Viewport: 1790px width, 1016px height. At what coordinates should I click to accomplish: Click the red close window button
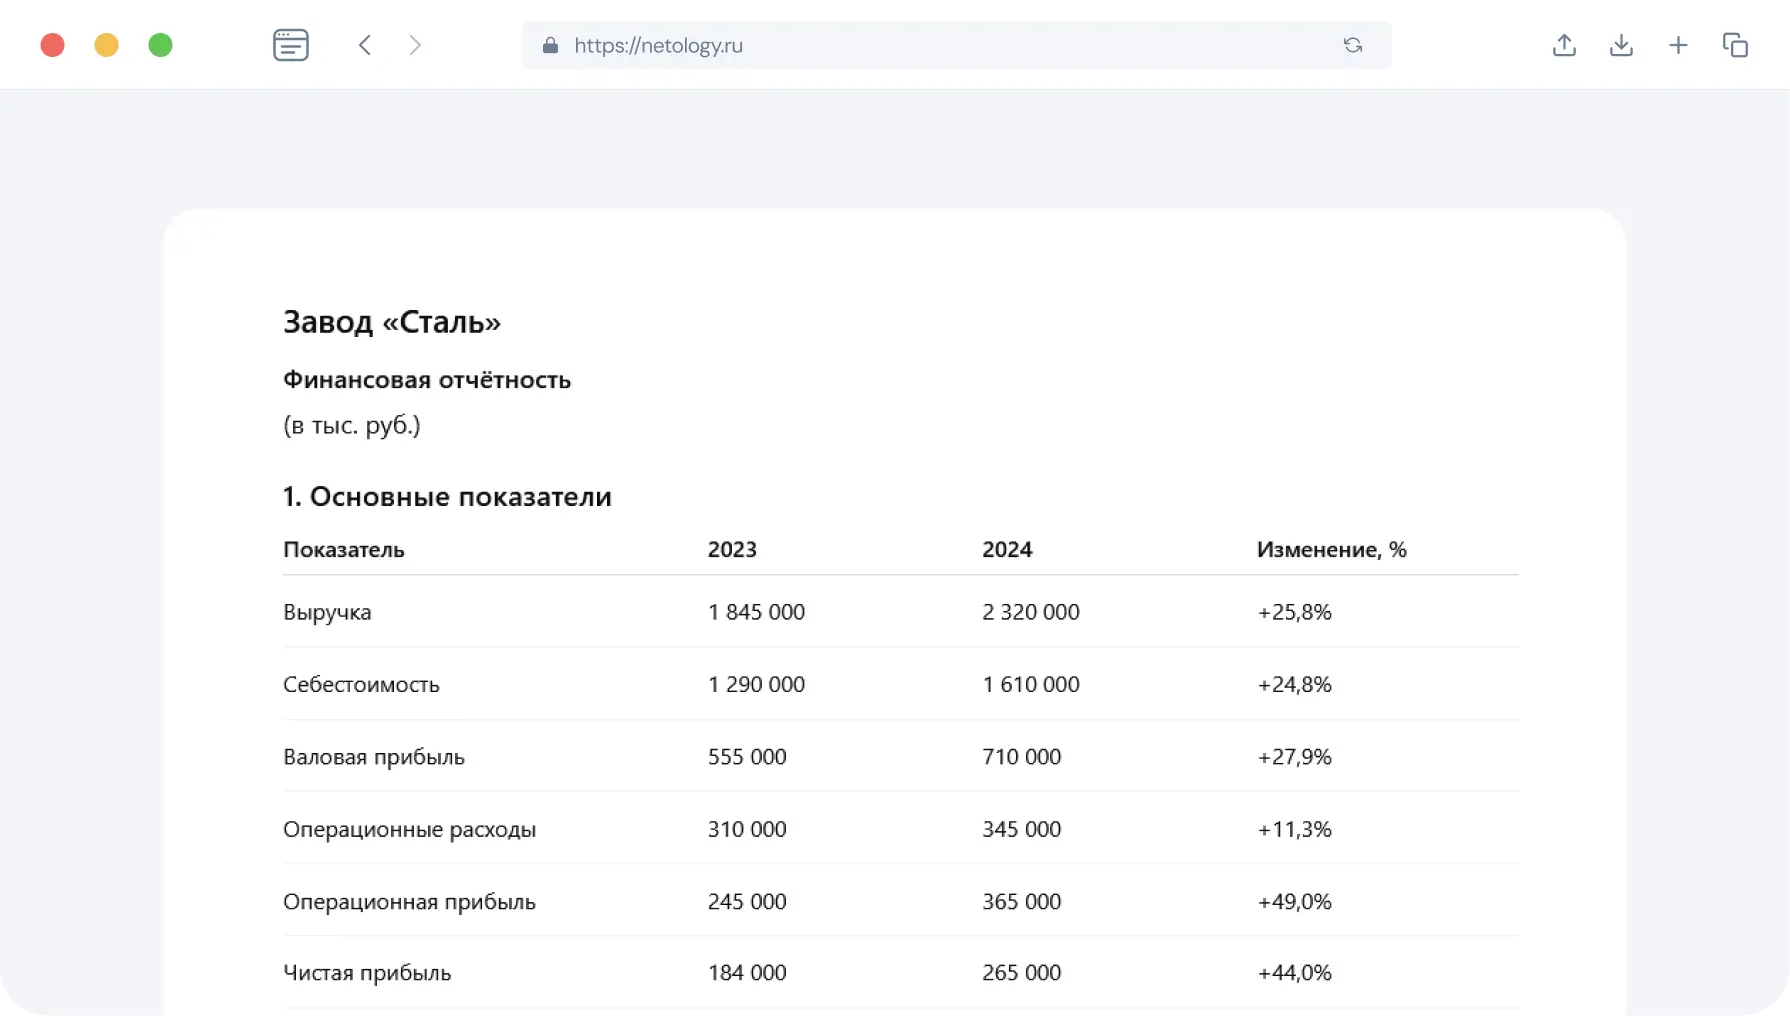pos(53,45)
